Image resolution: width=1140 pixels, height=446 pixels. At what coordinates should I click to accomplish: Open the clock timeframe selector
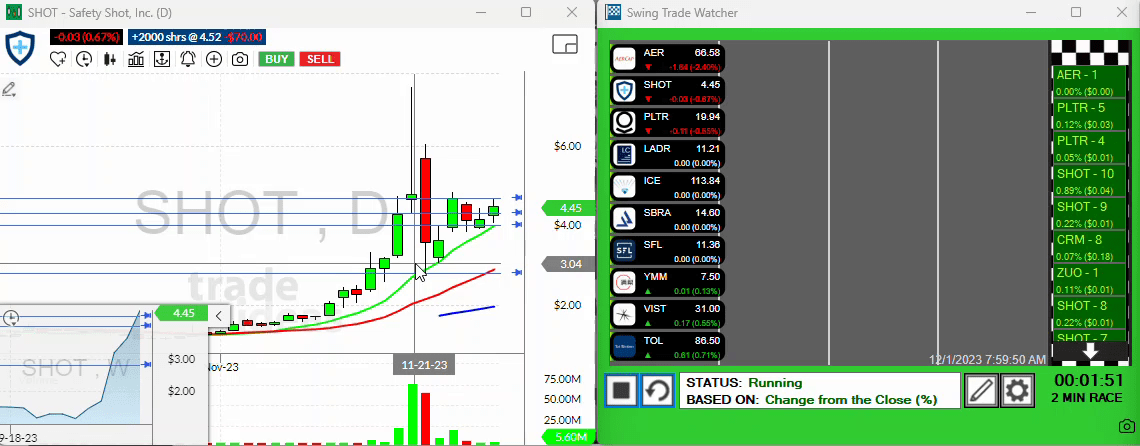(84, 59)
